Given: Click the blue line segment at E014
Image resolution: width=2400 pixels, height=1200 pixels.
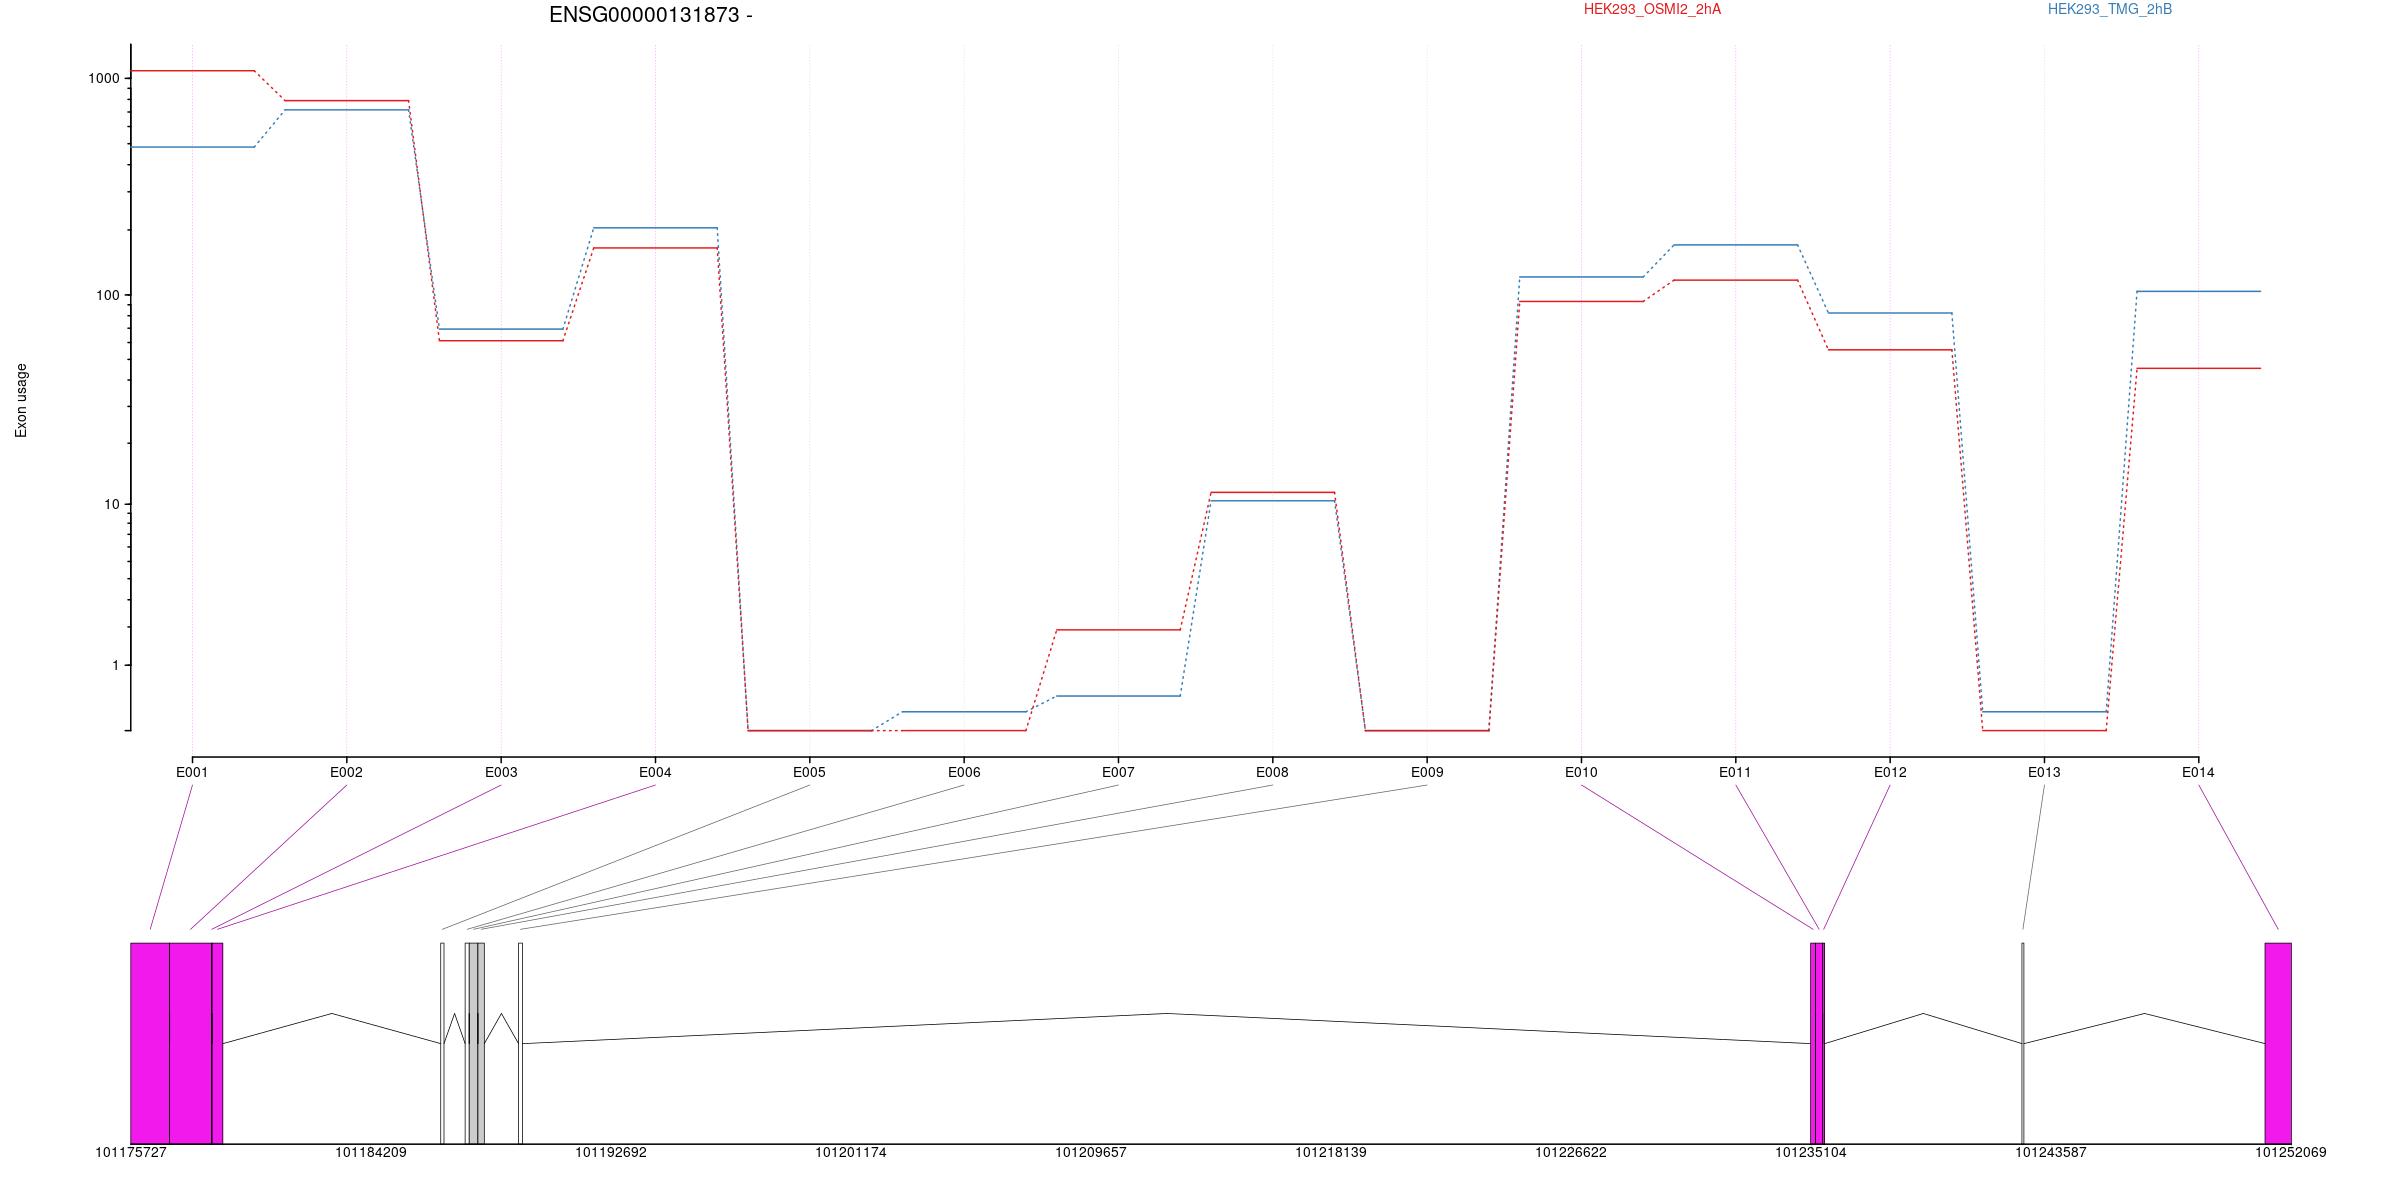Looking at the screenshot, I should click(x=2198, y=291).
